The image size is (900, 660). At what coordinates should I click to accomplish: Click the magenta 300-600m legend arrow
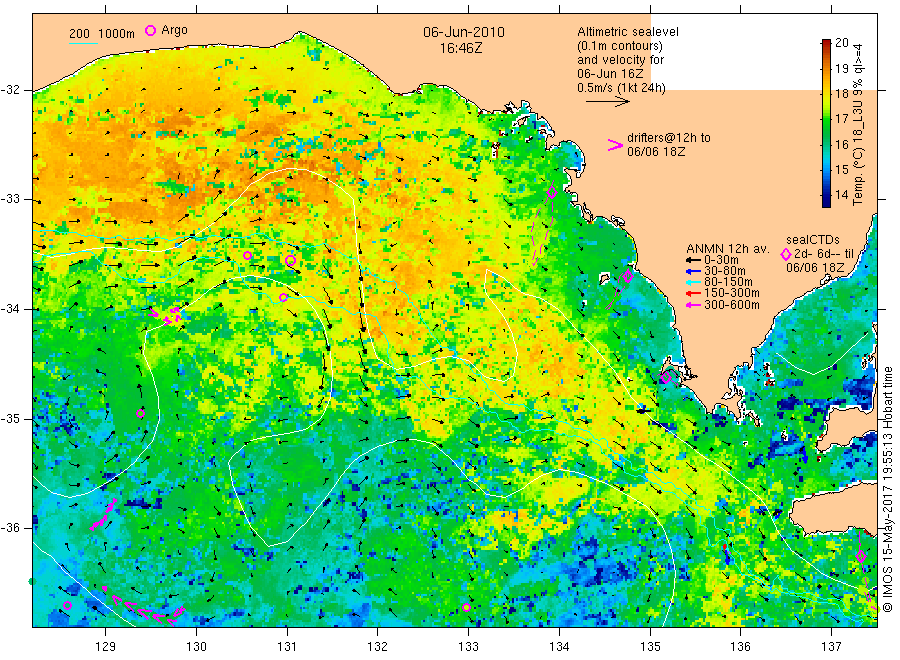[693, 305]
